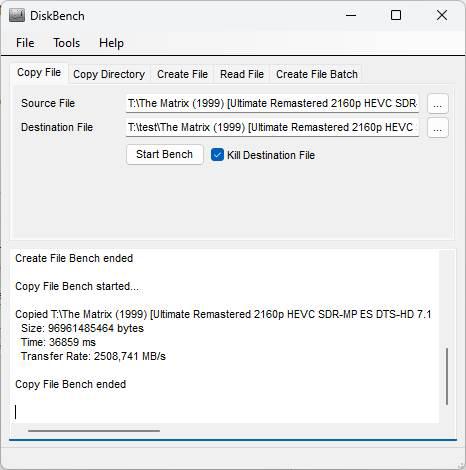Open the Tools menu
This screenshot has width=466, height=470.
(x=67, y=43)
